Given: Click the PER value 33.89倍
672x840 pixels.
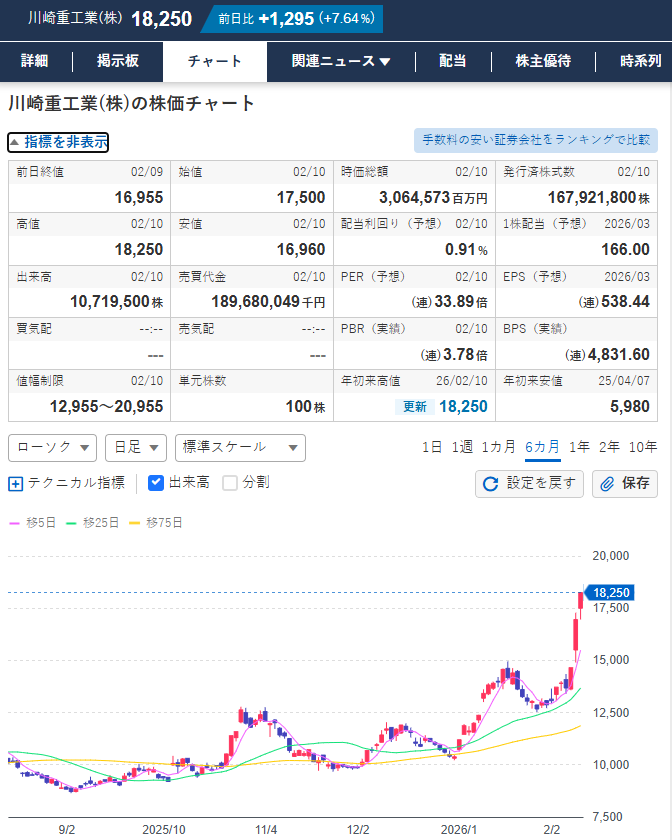Looking at the screenshot, I should pyautogui.click(x=450, y=302).
